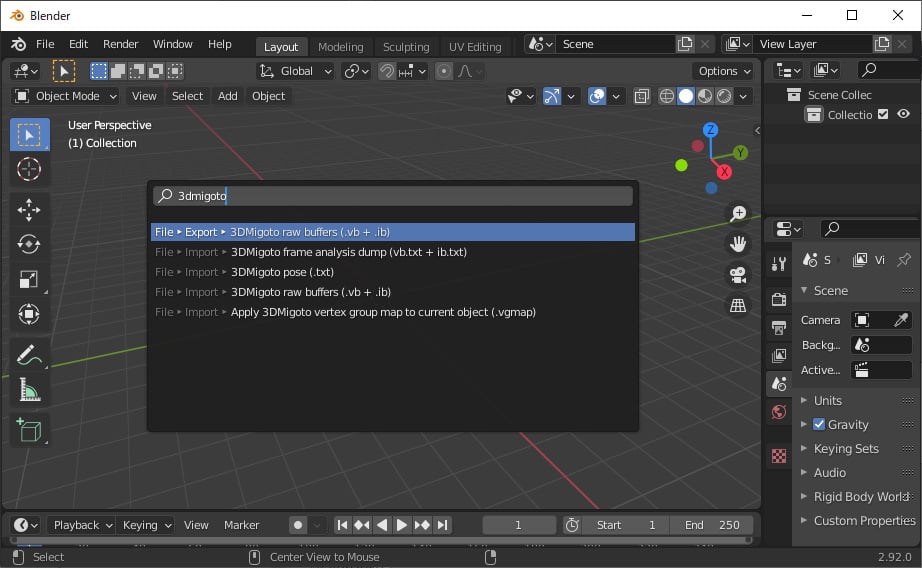Expand the Units panel

[x=827, y=400]
